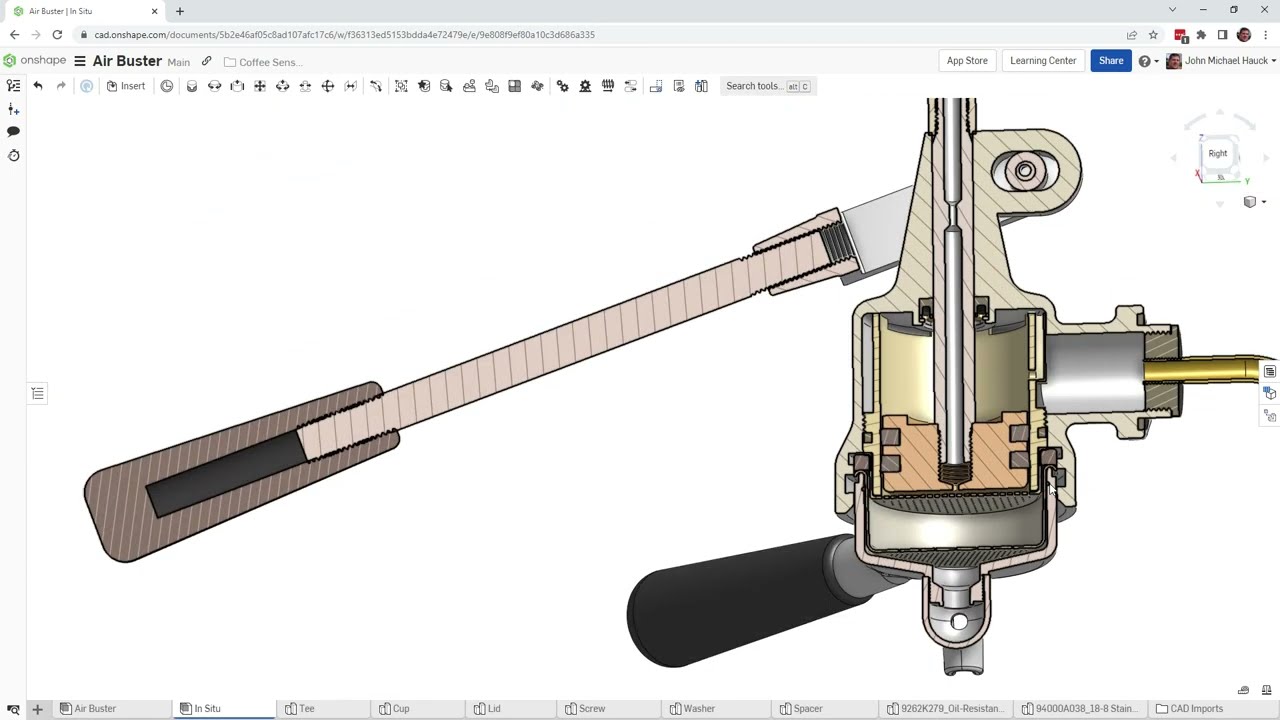Bookmark this page with star icon
This screenshot has width=1280, height=720.
point(1153,35)
